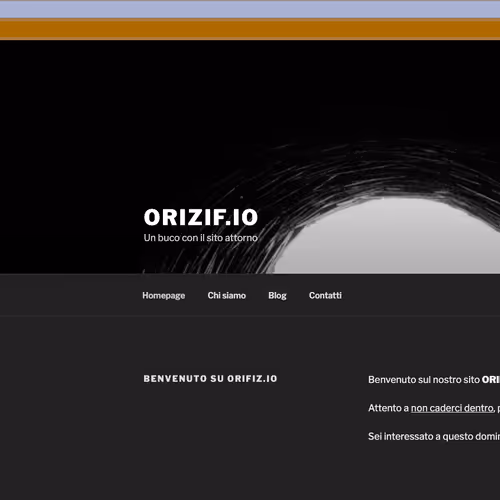Click the ORIZIF.IO site title

[201, 217]
